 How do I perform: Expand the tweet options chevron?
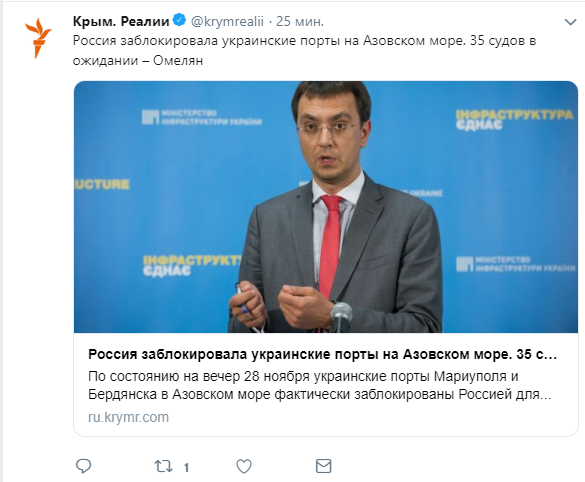570,22
